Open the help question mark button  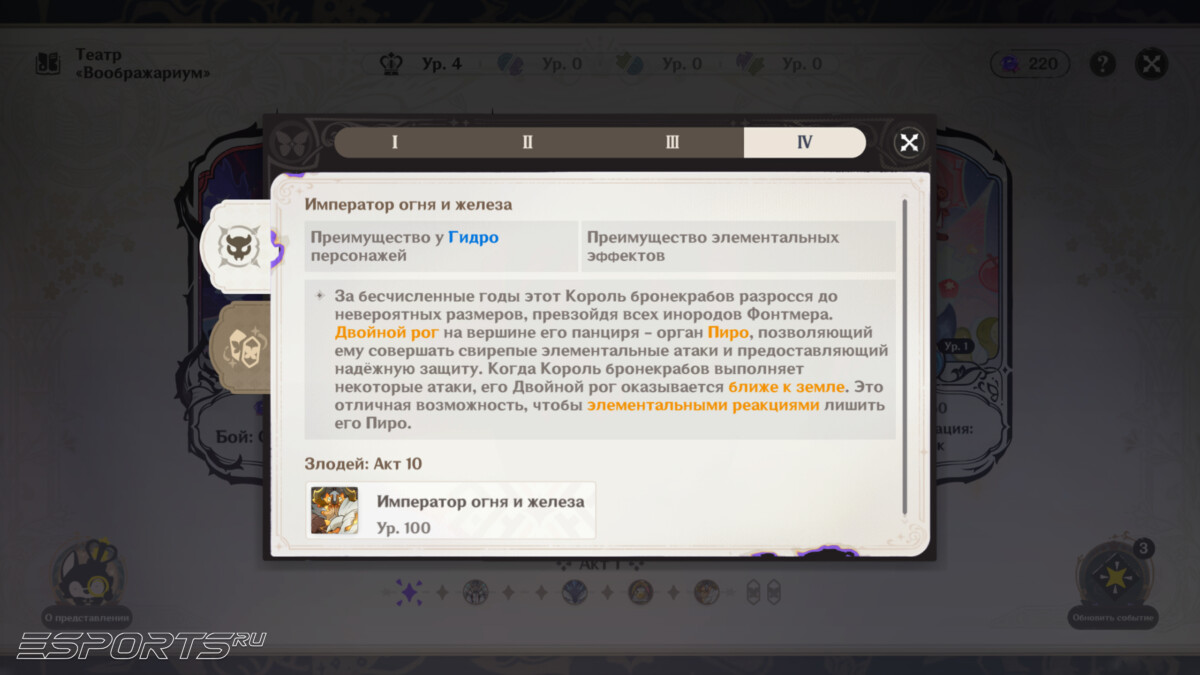pos(1102,64)
